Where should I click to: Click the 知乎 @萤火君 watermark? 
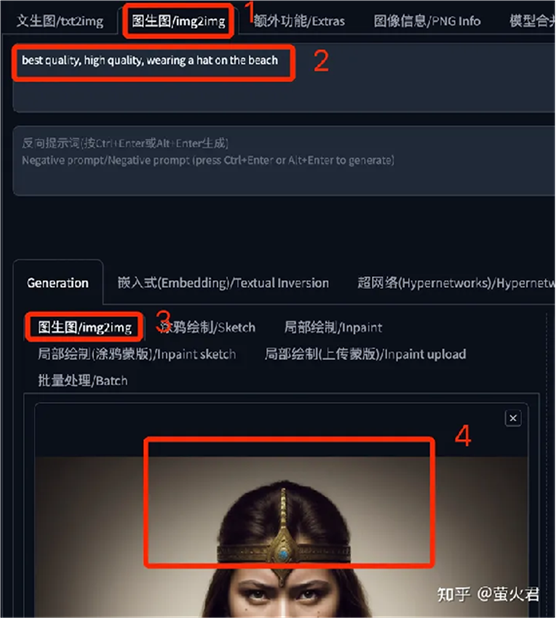coord(488,594)
